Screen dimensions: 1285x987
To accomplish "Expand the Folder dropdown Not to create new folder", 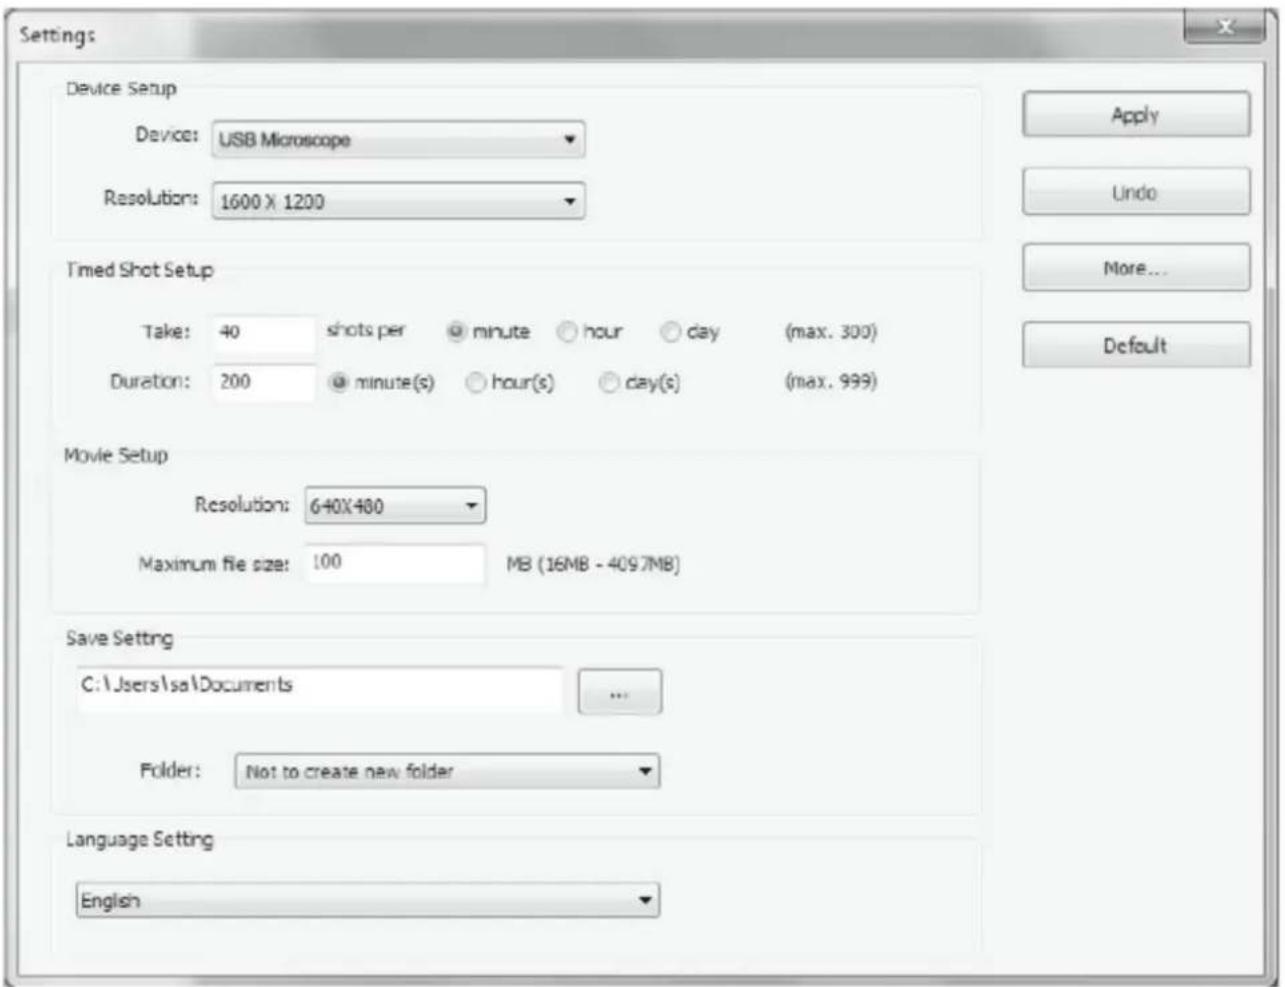I will 447,771.
